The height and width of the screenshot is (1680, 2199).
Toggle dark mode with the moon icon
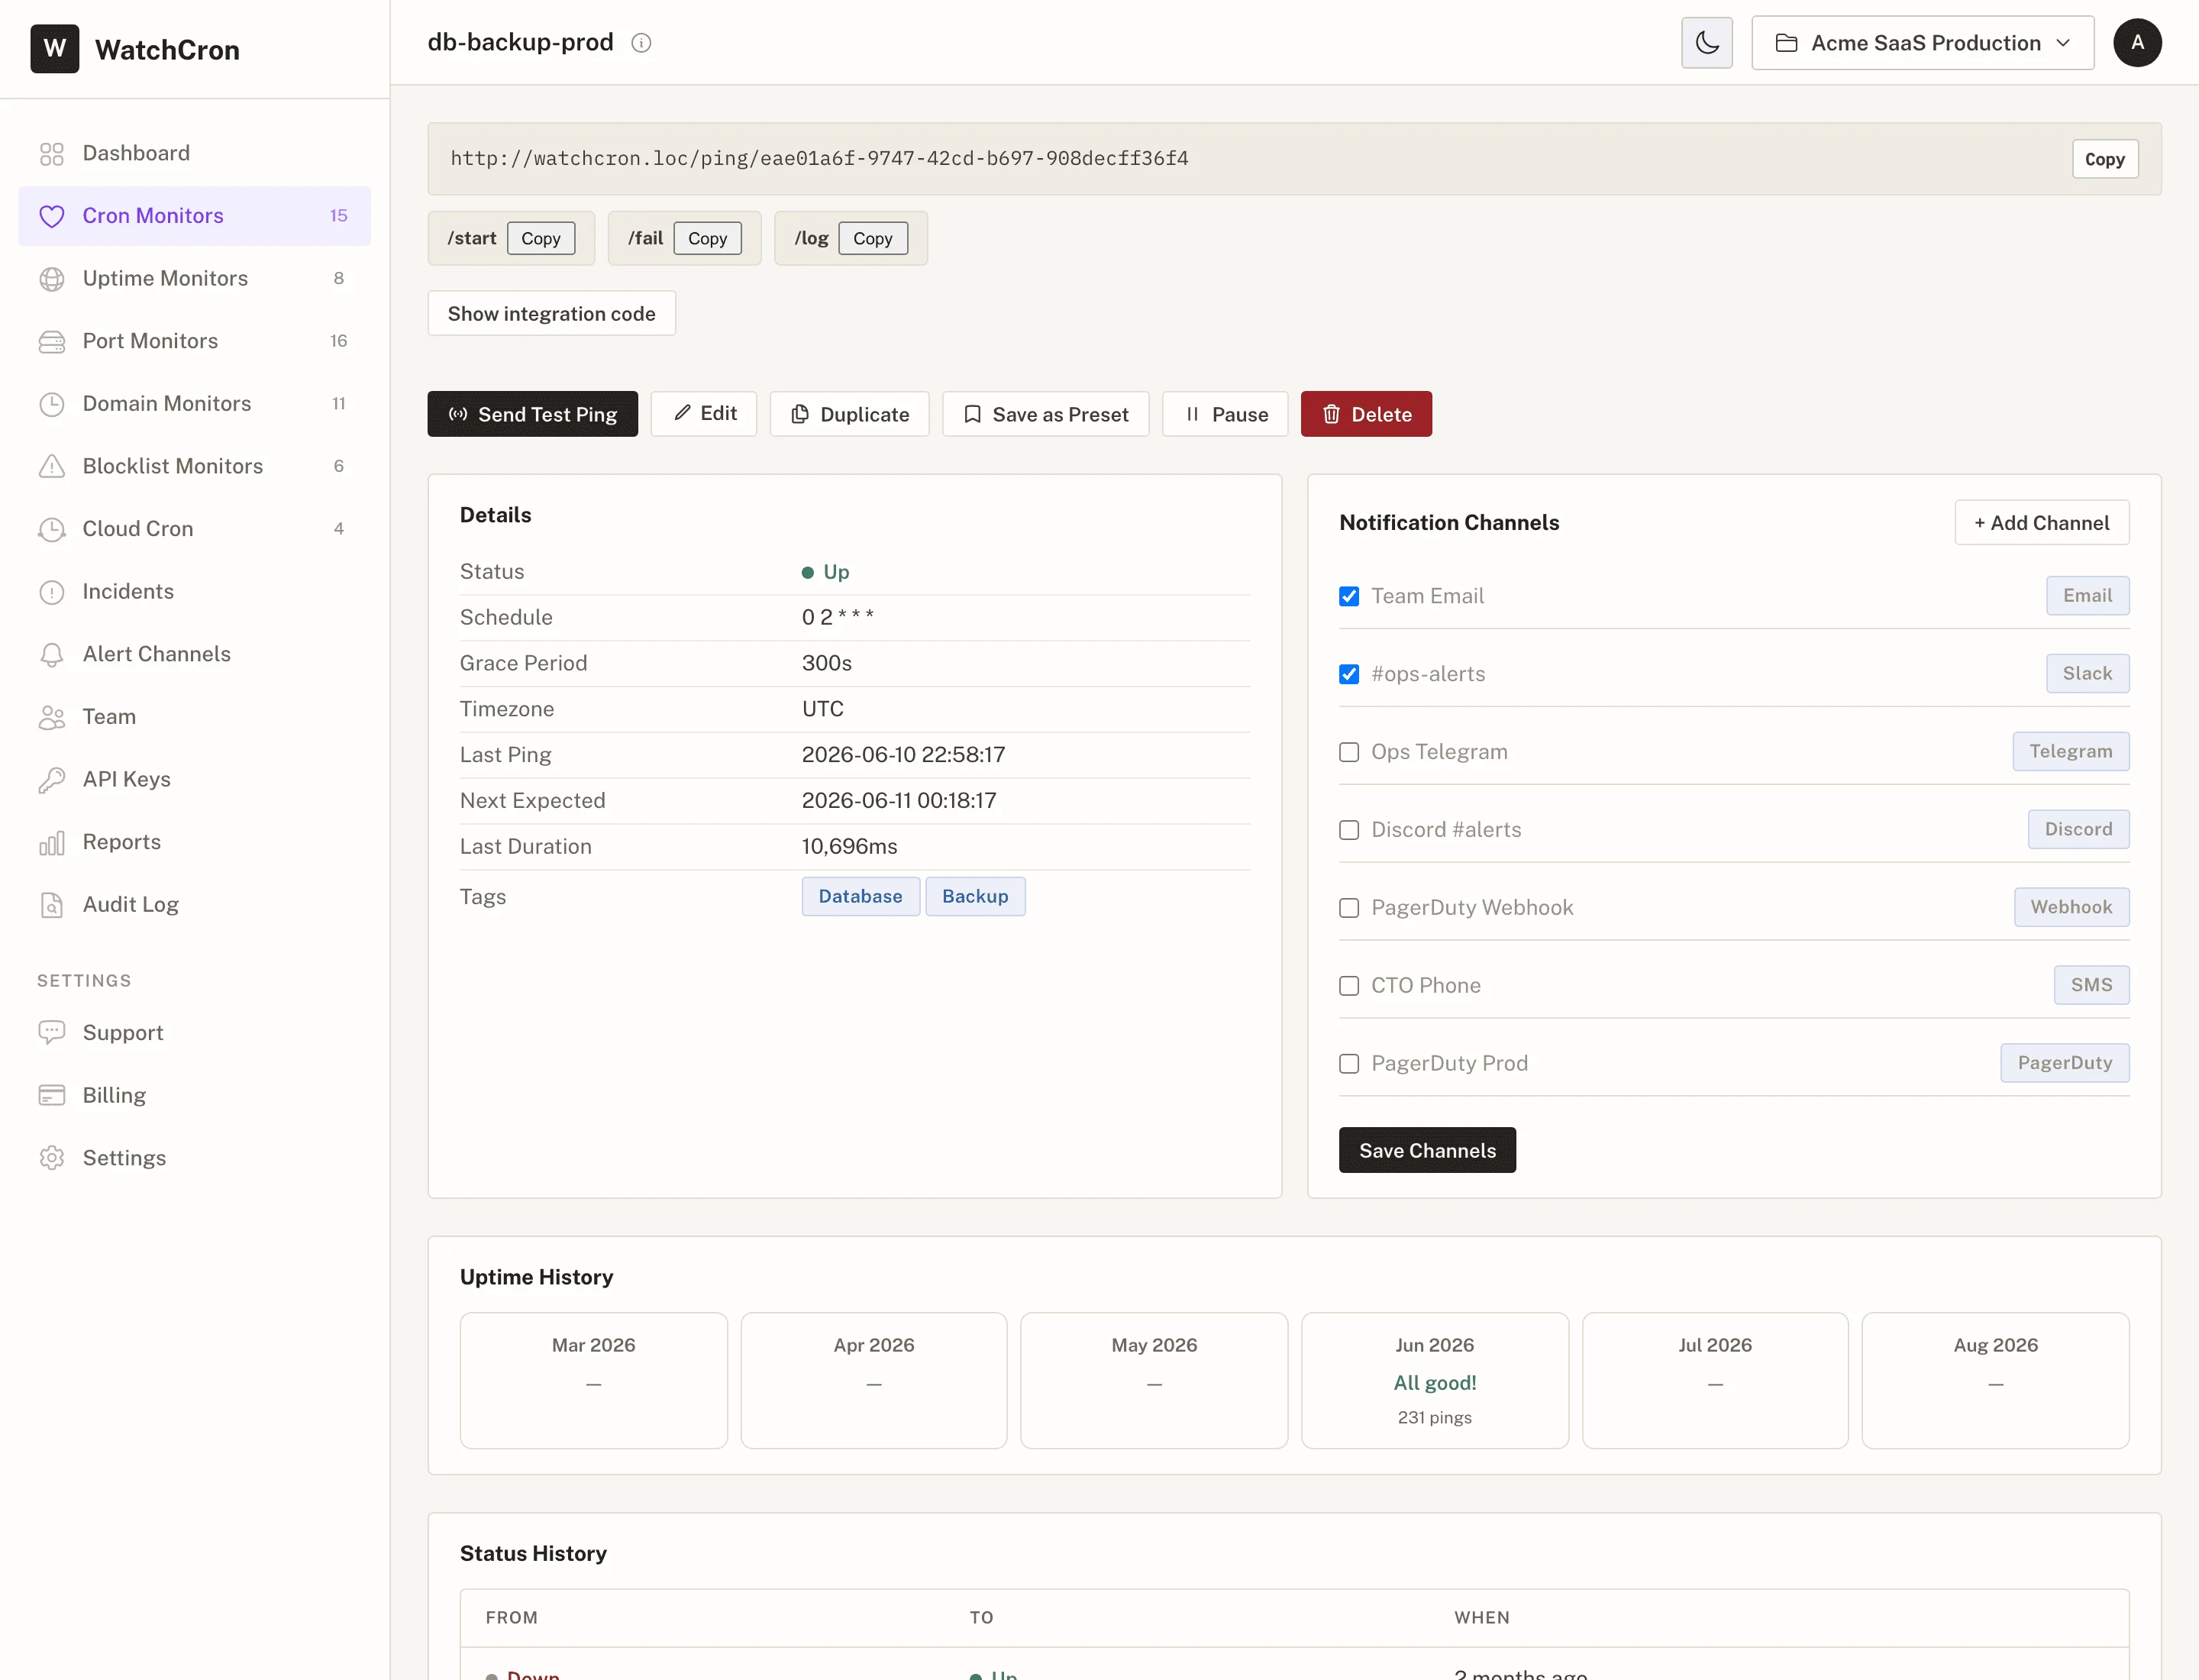(1707, 43)
